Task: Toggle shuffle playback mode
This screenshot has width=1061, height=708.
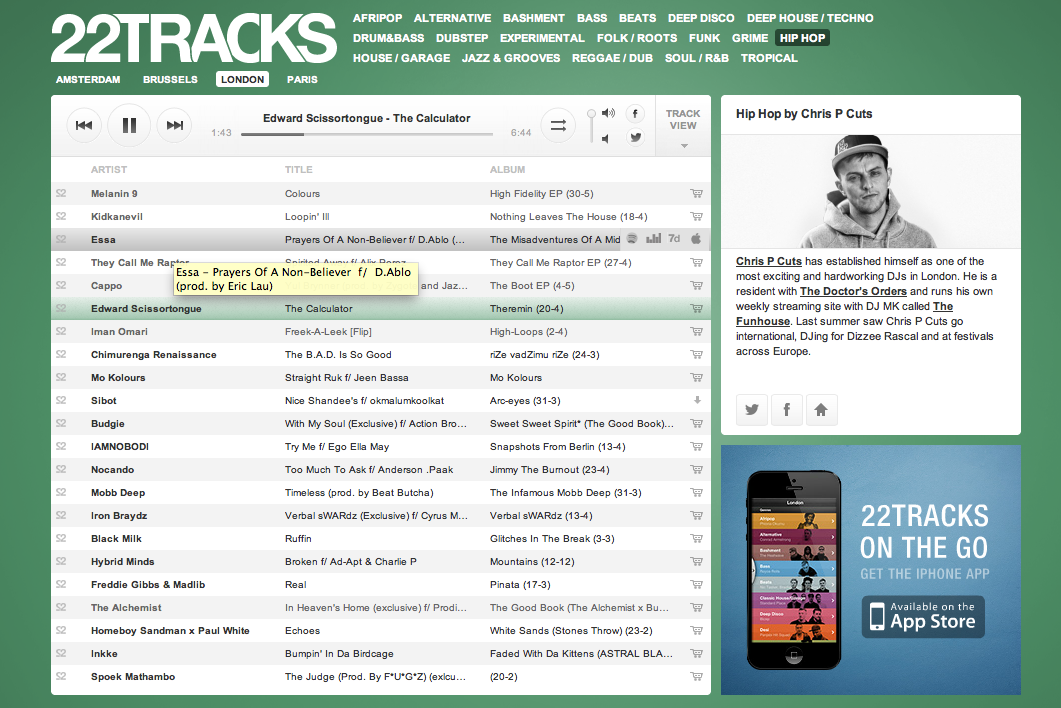Action: pyautogui.click(x=558, y=125)
